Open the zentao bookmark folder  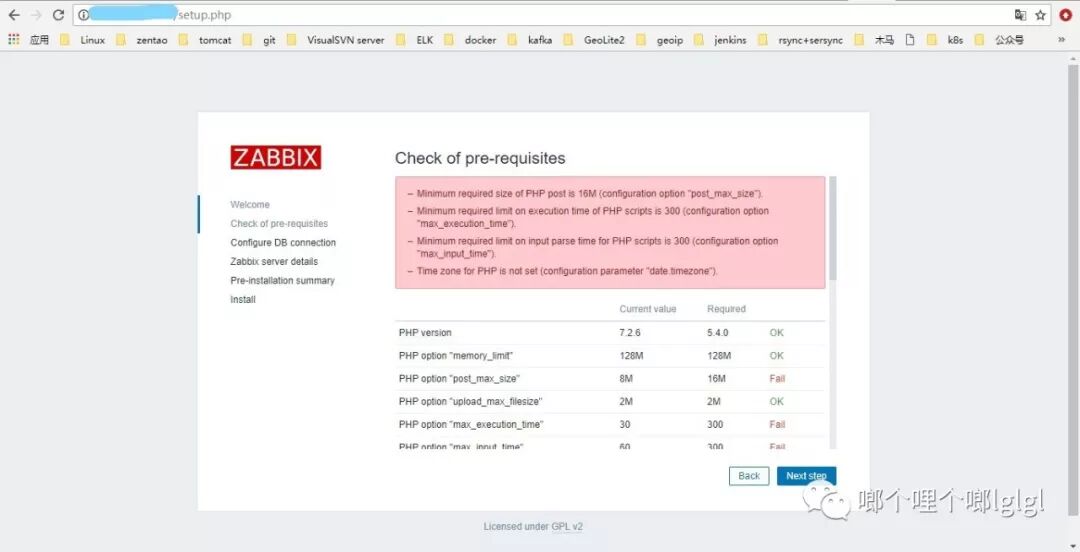click(x=141, y=40)
